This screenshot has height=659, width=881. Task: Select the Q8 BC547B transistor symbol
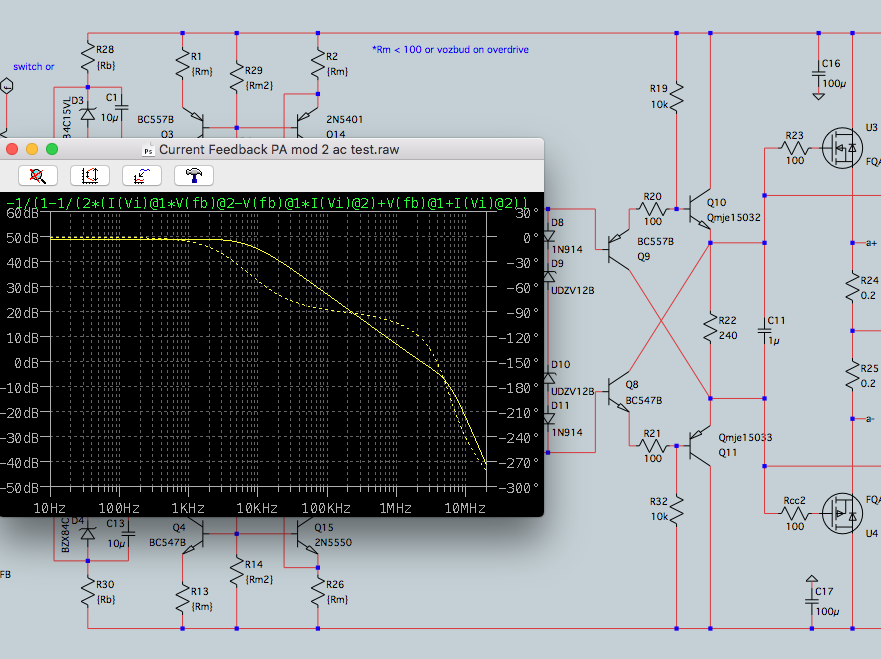[618, 391]
